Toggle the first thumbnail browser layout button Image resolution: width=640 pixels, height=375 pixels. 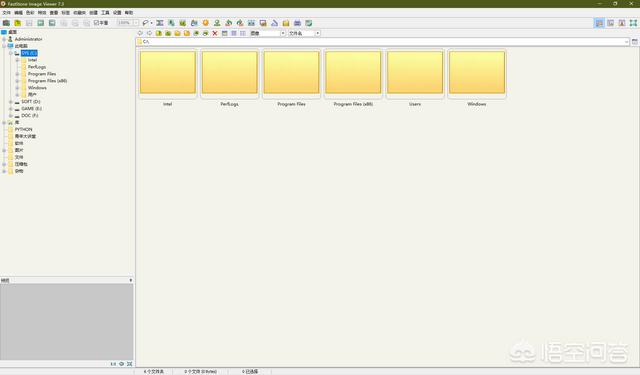[599, 23]
